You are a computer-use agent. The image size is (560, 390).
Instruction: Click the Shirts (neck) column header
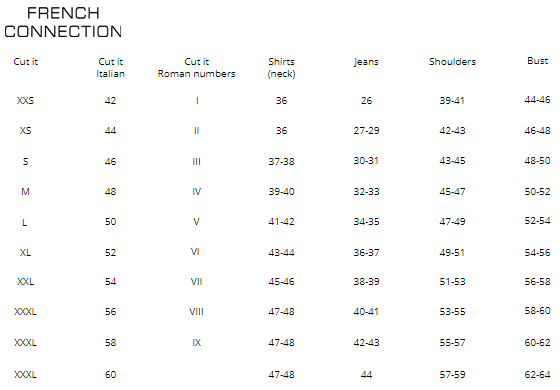[281, 68]
